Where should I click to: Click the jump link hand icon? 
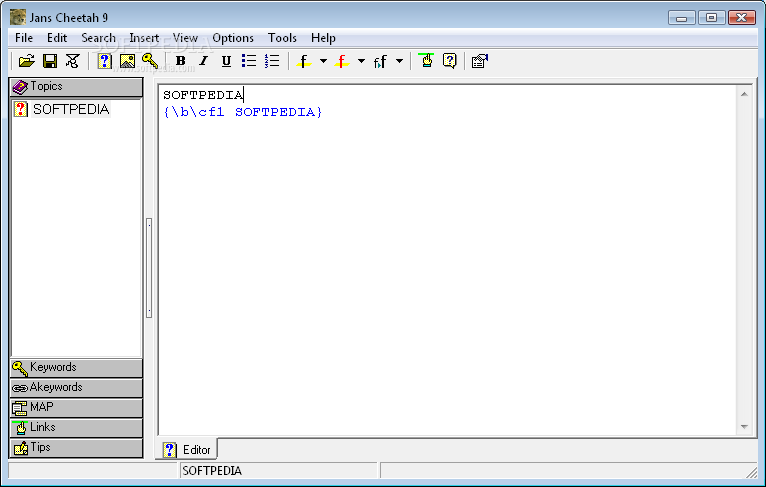point(426,61)
